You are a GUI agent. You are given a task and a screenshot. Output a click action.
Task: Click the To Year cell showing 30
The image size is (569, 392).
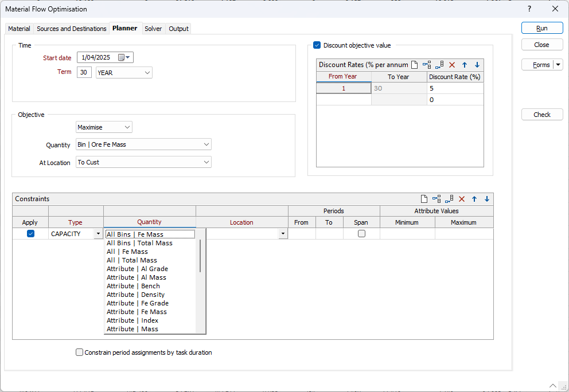pyautogui.click(x=399, y=88)
